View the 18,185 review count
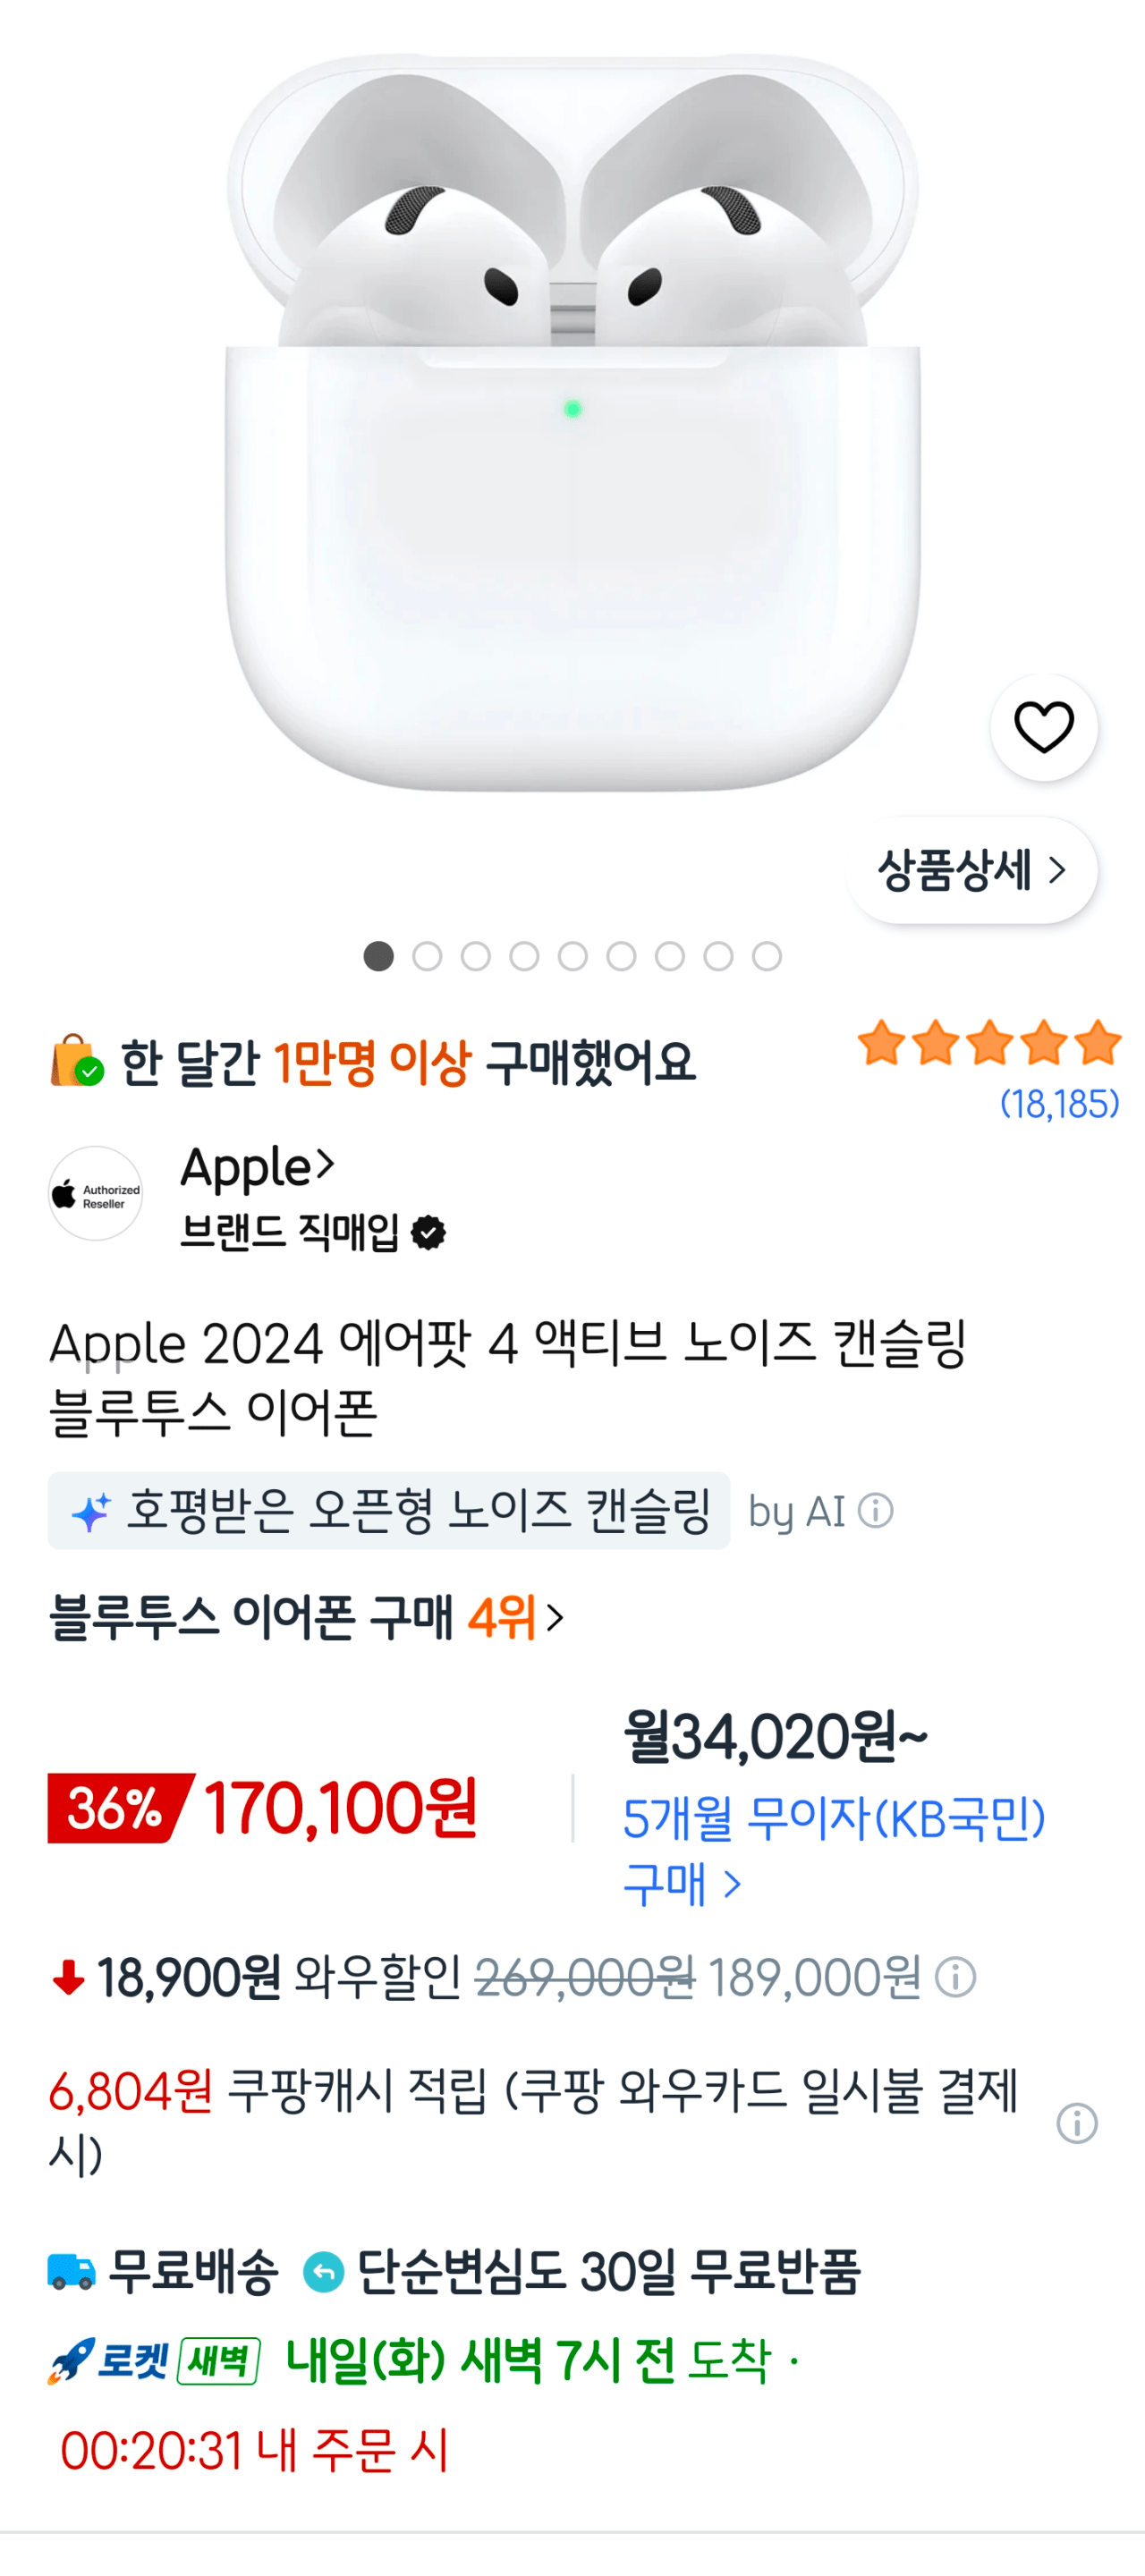 (1059, 1104)
